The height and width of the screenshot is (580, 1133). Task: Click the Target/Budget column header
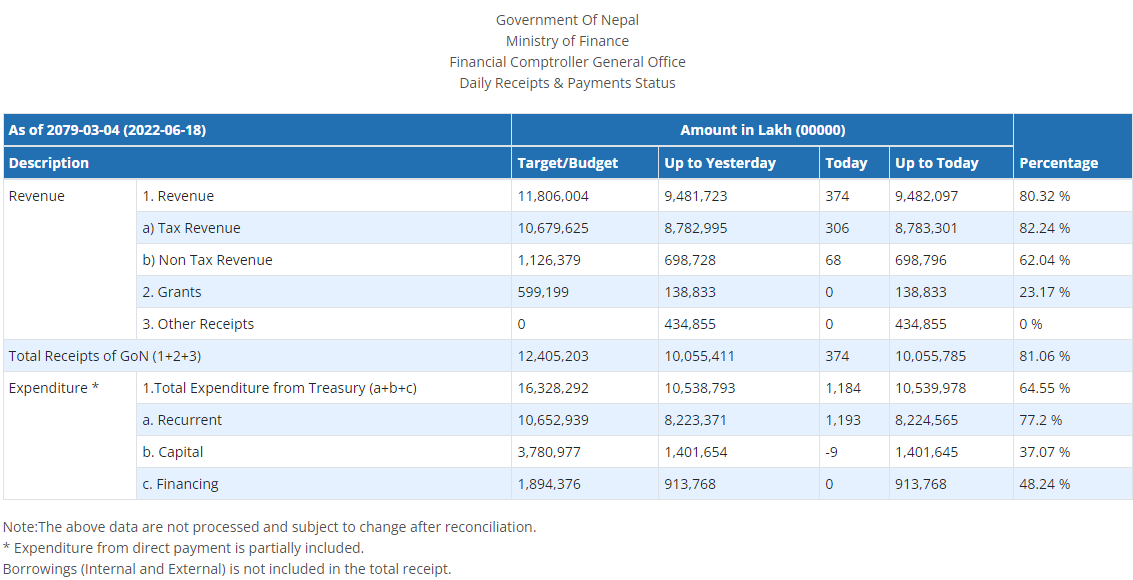(567, 163)
